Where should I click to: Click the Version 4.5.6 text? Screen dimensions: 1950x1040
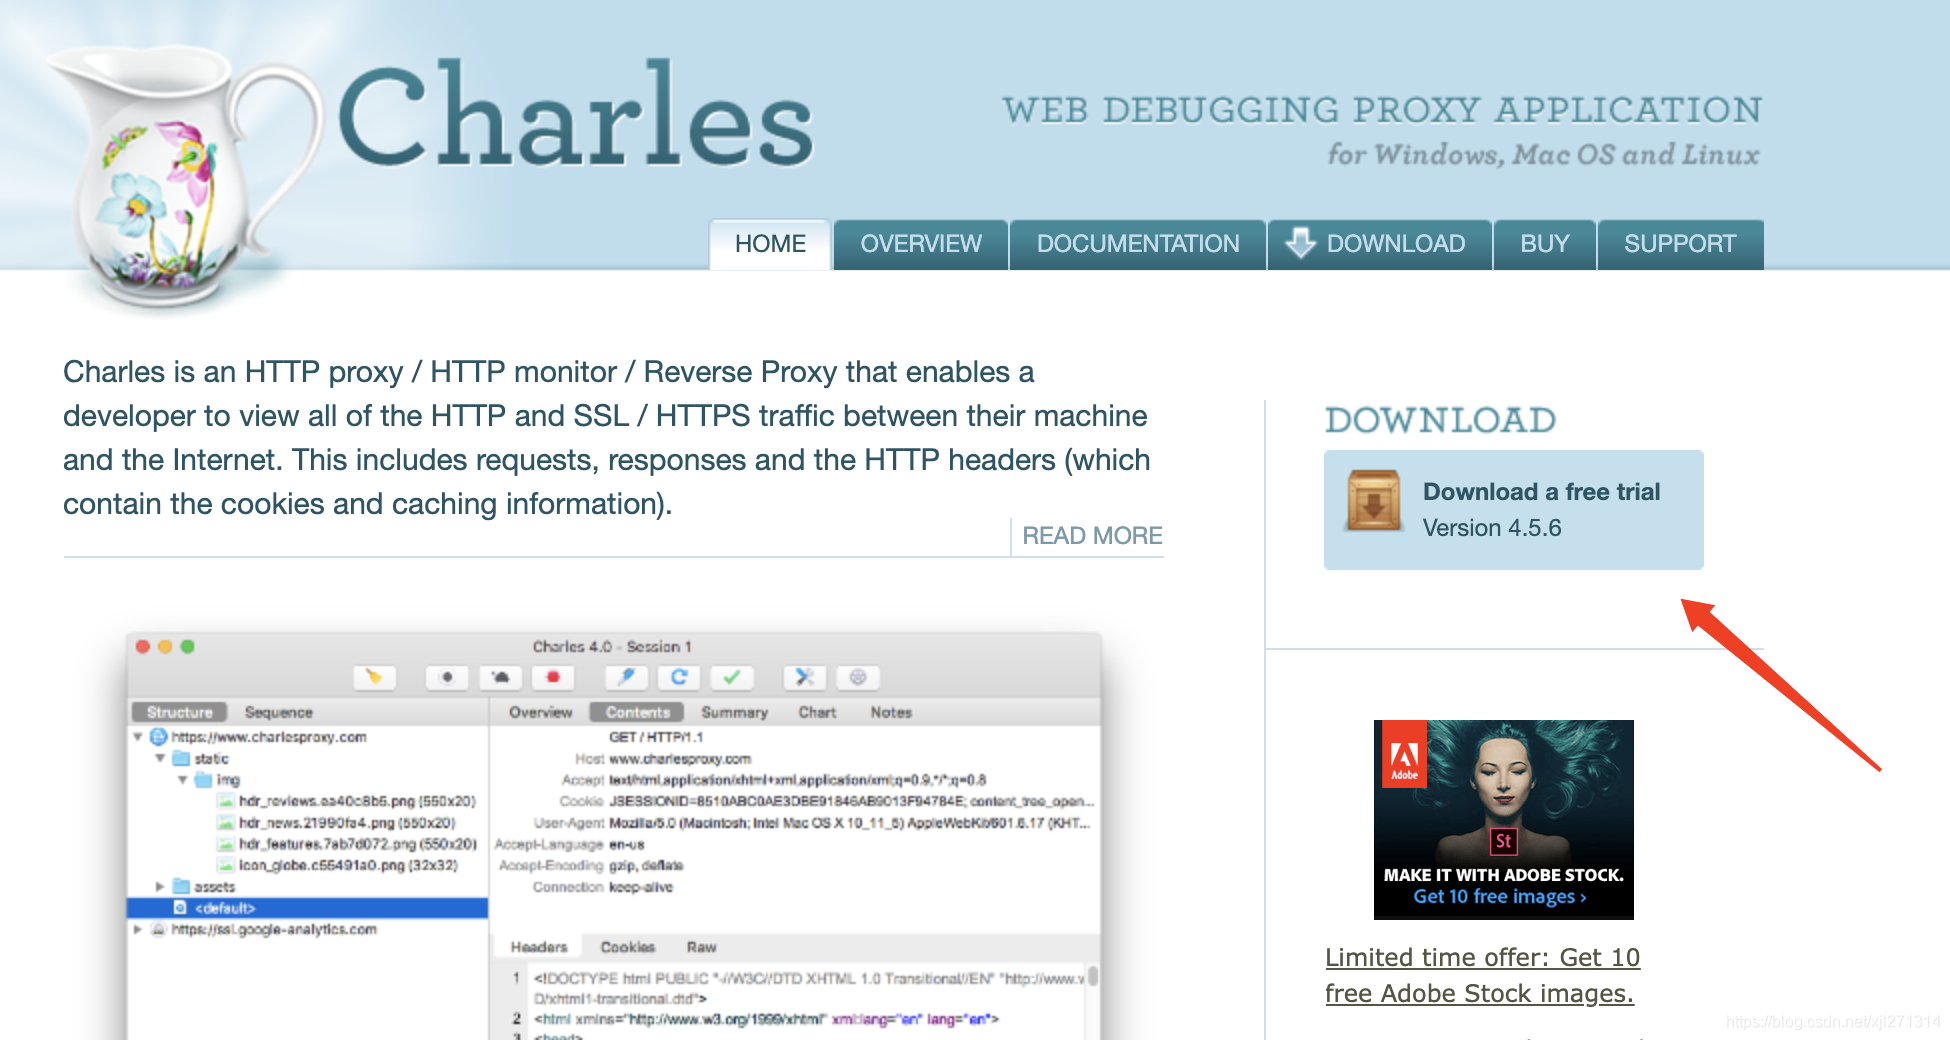click(x=1491, y=528)
